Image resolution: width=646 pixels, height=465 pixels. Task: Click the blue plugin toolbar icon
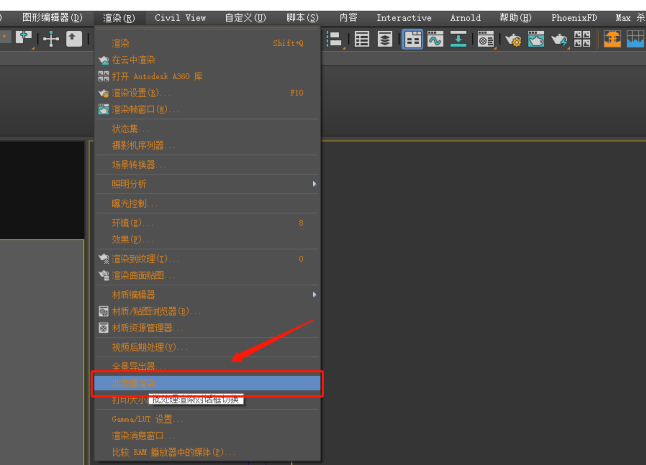click(x=636, y=39)
